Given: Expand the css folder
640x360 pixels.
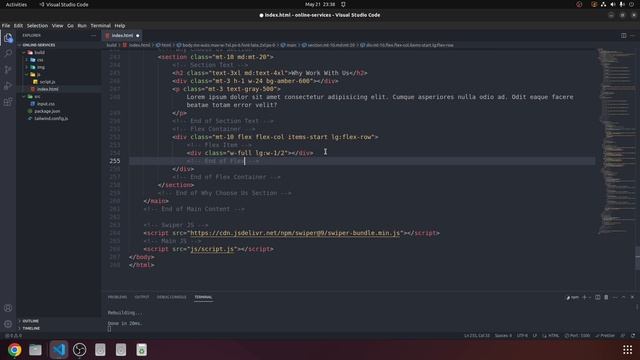Looking at the screenshot, I should [40, 60].
